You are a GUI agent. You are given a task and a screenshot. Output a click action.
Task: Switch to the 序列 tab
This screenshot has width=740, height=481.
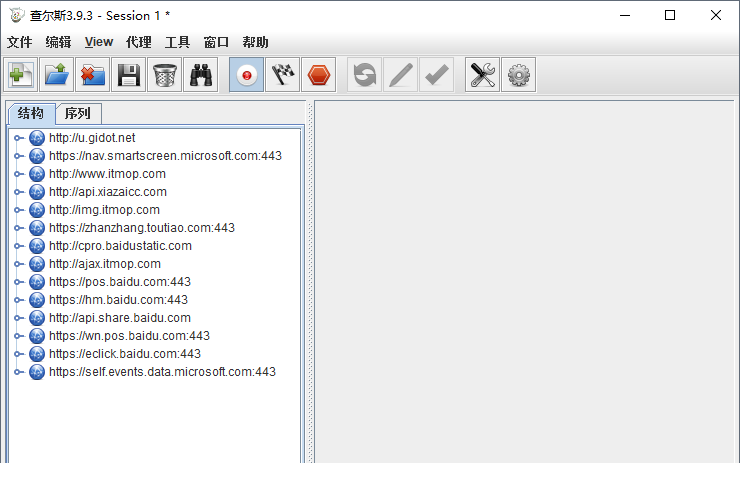78,114
